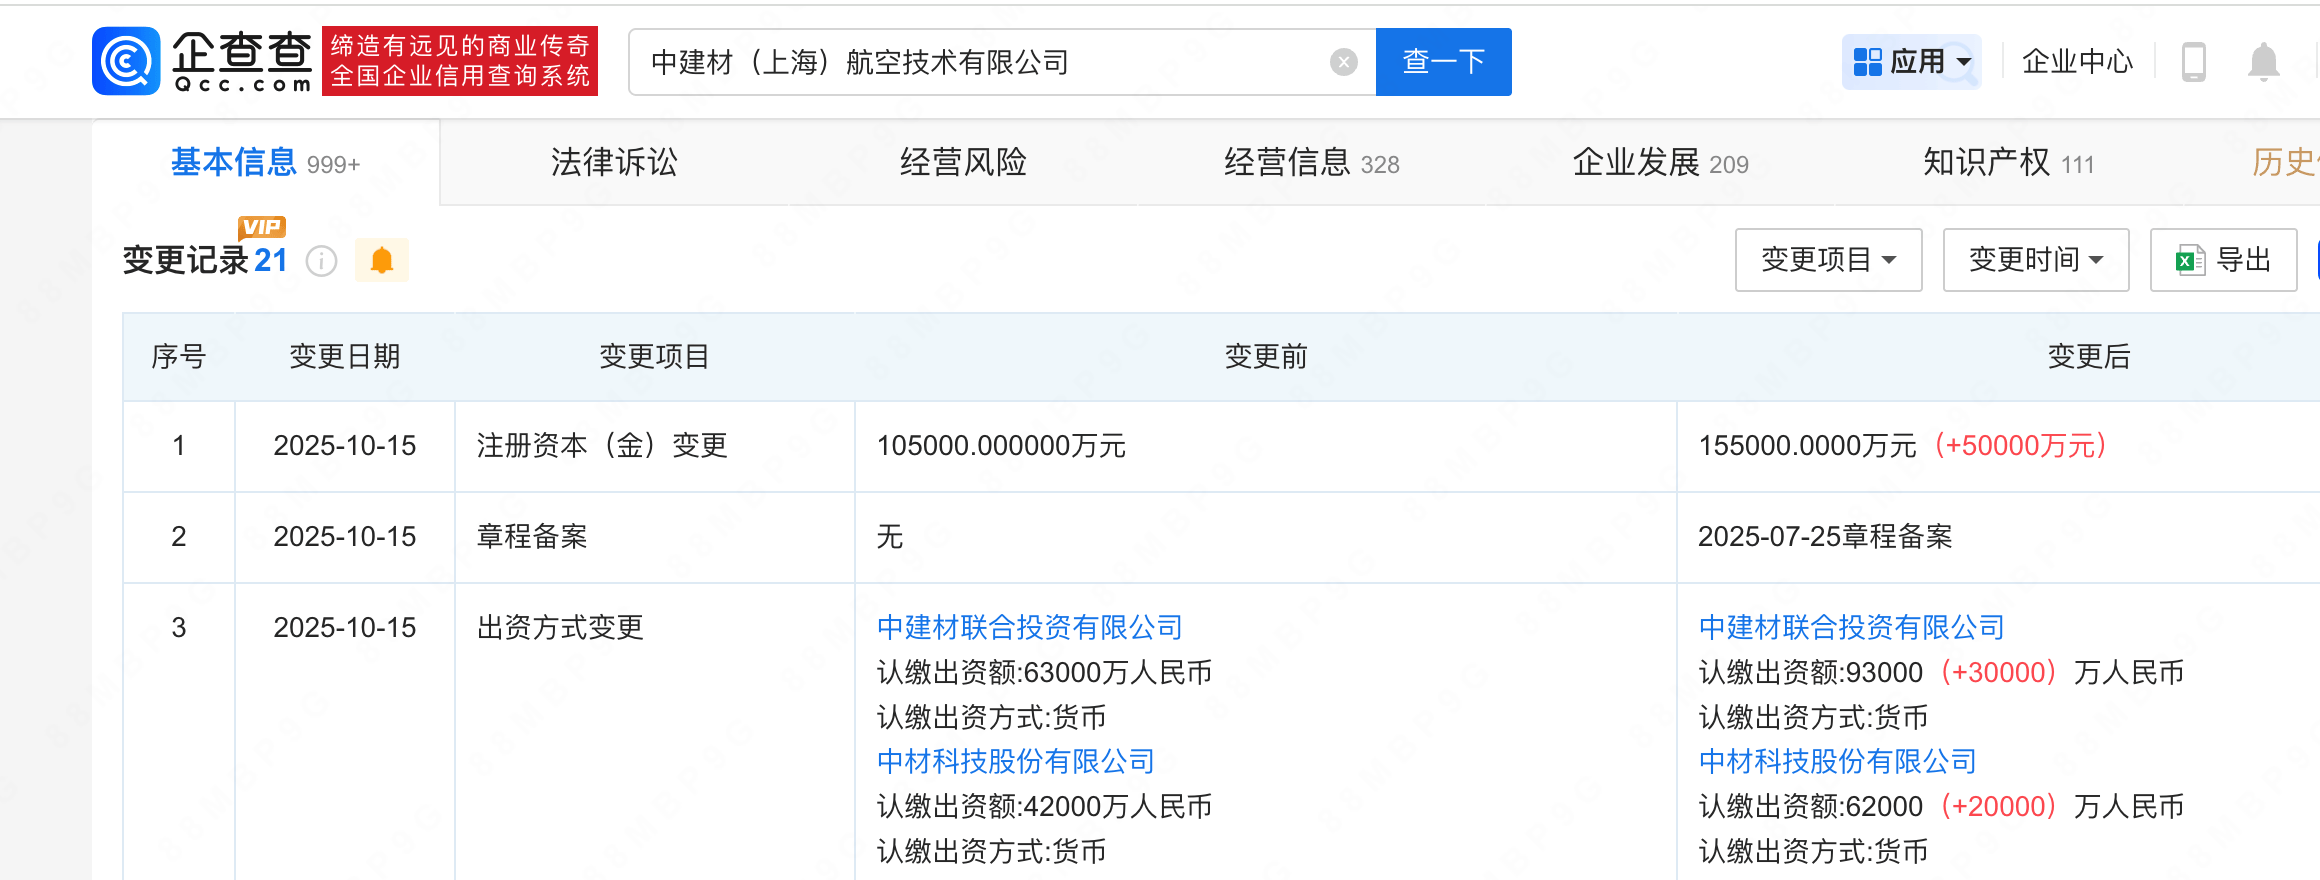Click the red +50000万元 increase amount
This screenshot has width=2320, height=880.
(2022, 445)
